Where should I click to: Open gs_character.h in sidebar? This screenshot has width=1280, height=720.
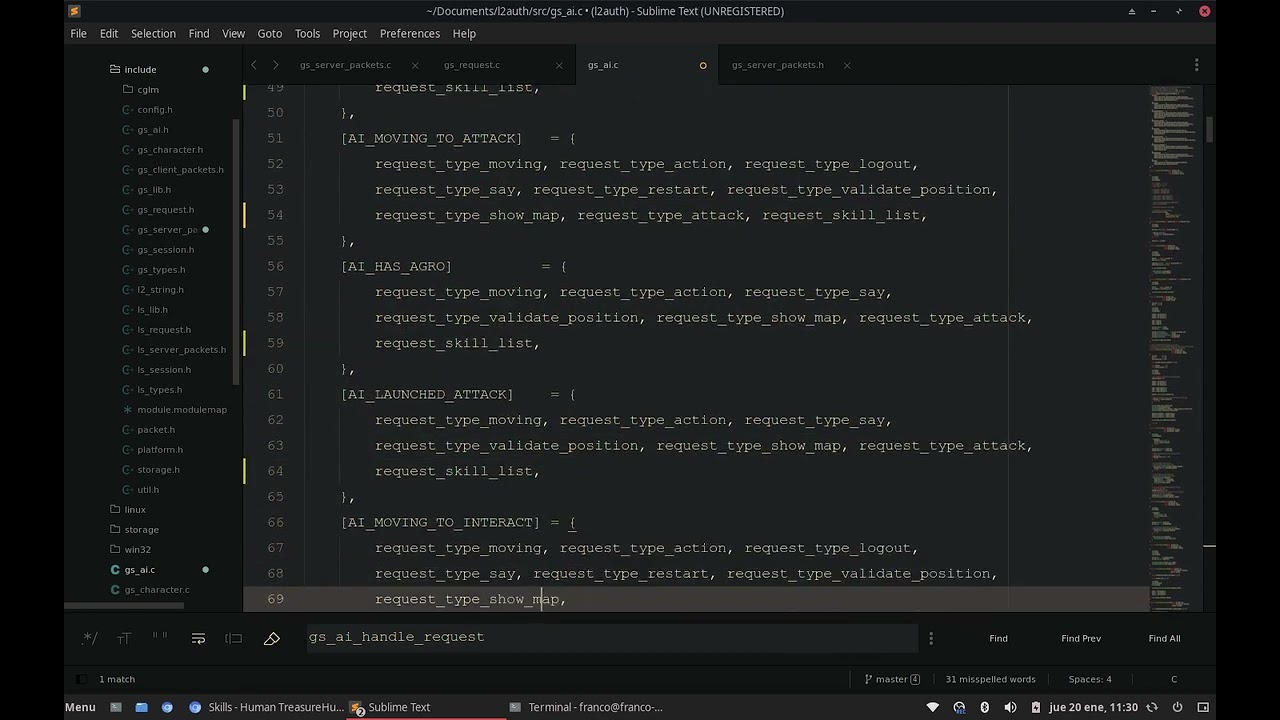coord(170,149)
